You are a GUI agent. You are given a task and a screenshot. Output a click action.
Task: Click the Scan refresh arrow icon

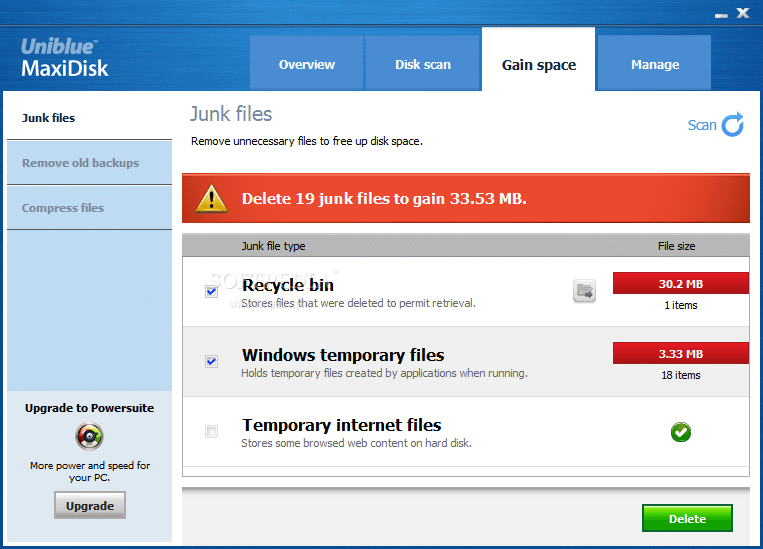[x=733, y=125]
